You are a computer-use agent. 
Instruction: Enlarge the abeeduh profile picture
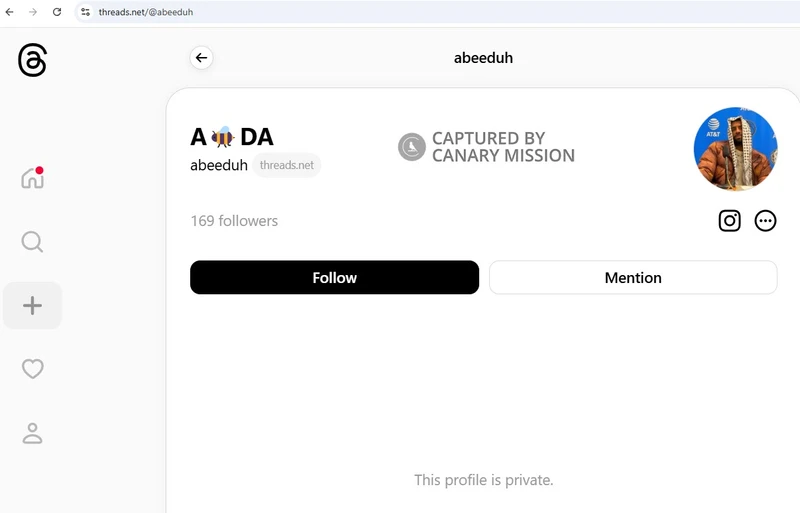click(735, 149)
